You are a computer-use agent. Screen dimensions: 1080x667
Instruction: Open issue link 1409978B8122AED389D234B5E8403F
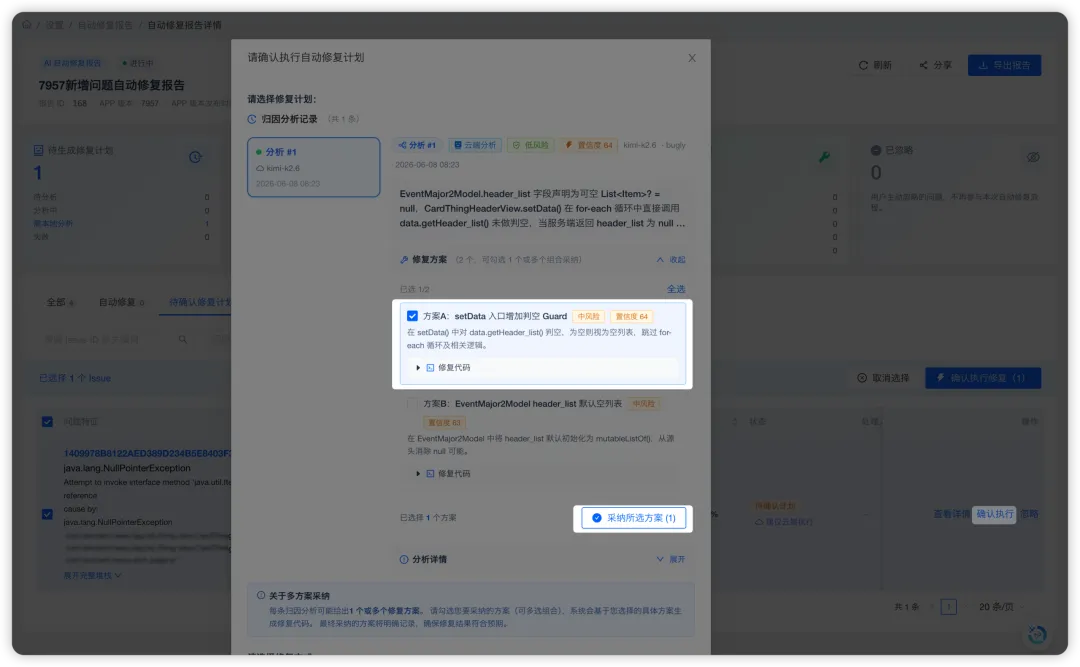147,453
